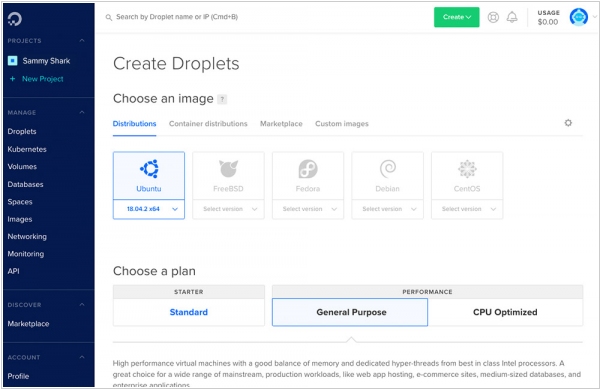Screen dimensions: 600x389
Task: Open Debian Select version dropdown
Action: coord(388,209)
